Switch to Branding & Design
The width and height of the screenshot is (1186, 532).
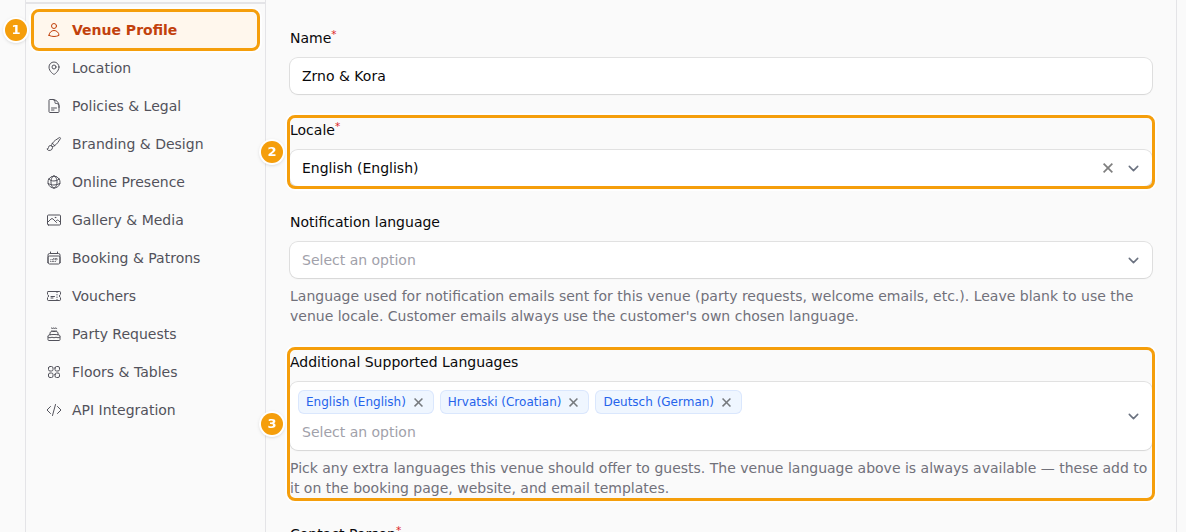pos(146,144)
